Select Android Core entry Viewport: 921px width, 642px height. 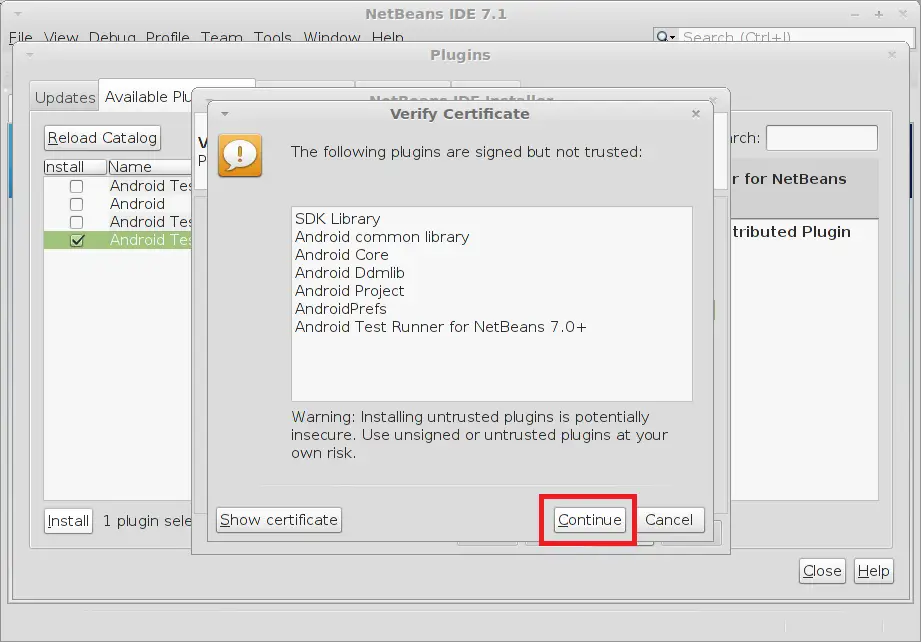tap(341, 255)
